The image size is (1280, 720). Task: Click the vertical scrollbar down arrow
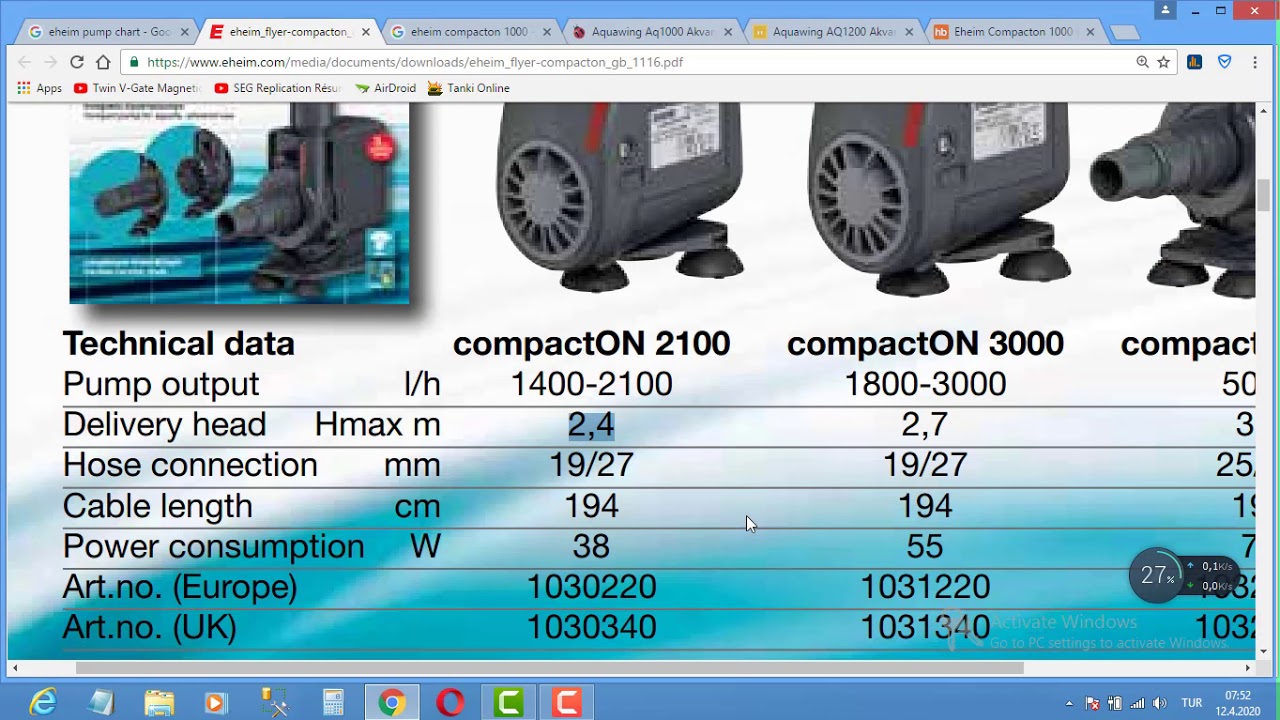[x=1264, y=651]
